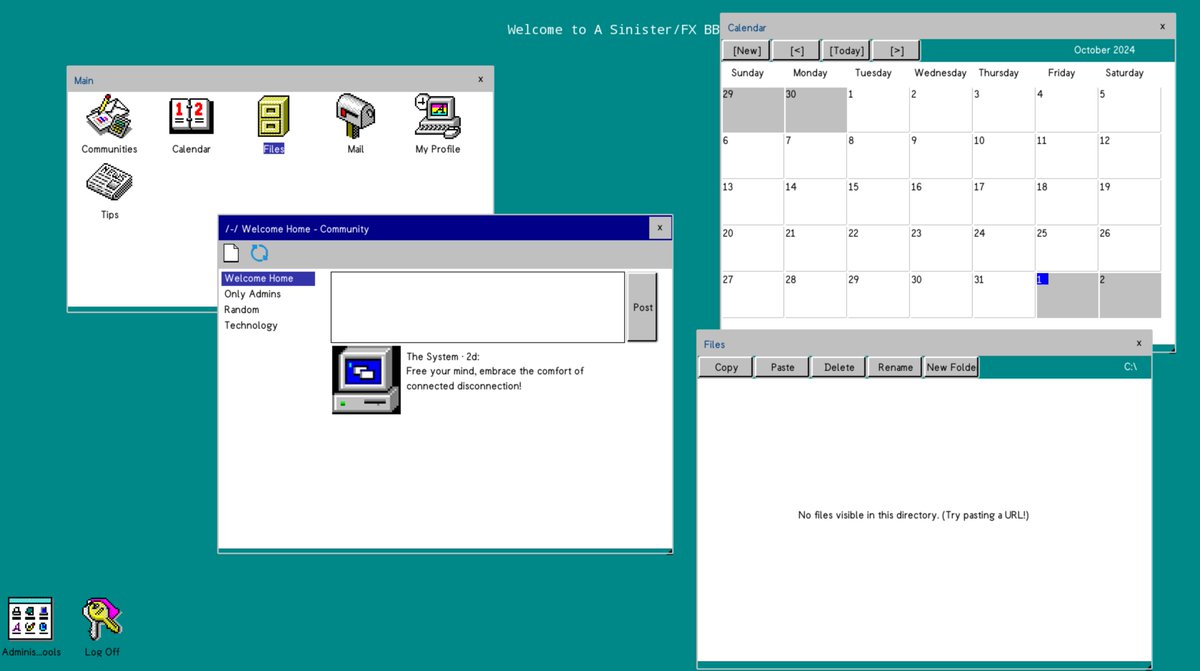Close the Files window
The height and width of the screenshot is (671, 1200).
[x=1138, y=343]
